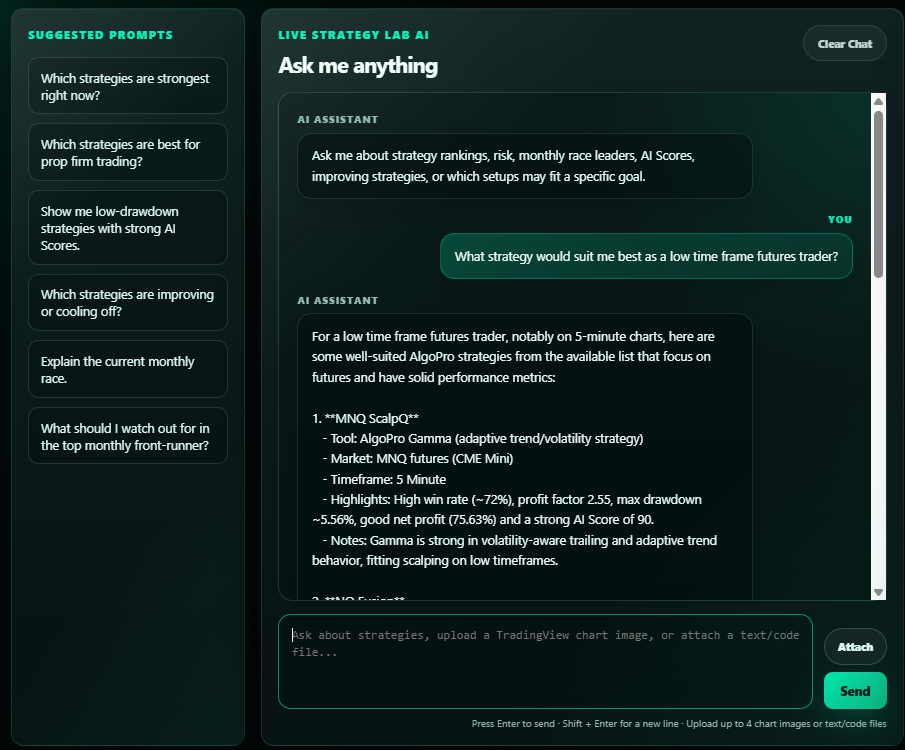Focus the strategy question text box
905x750 pixels.
545,662
